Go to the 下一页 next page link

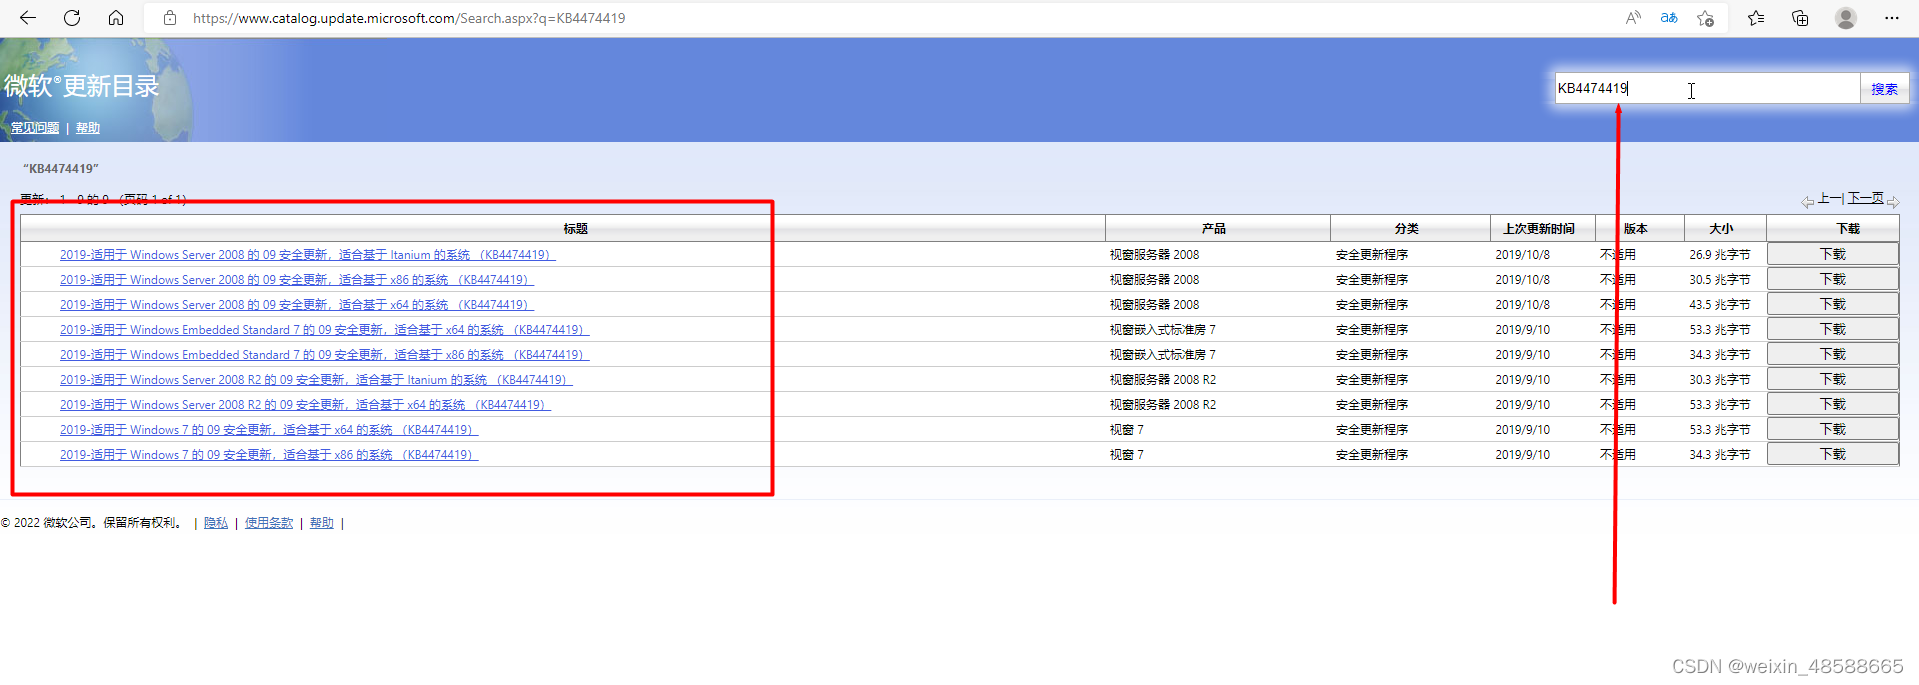(1866, 199)
